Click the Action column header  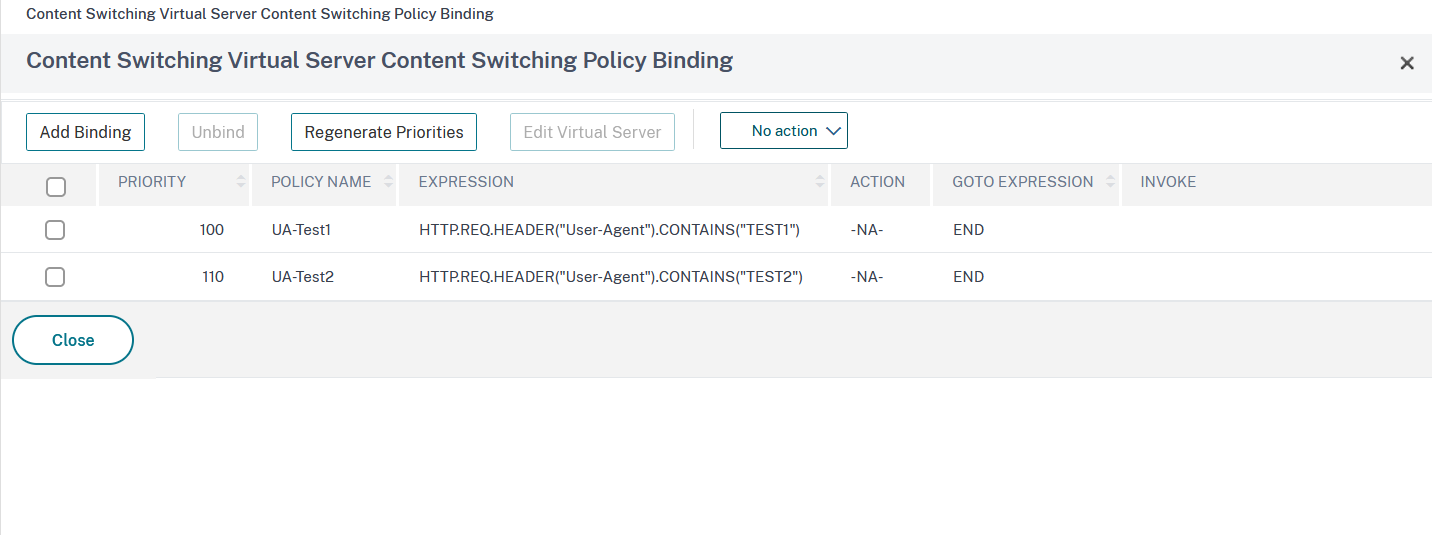pyautogui.click(x=877, y=182)
